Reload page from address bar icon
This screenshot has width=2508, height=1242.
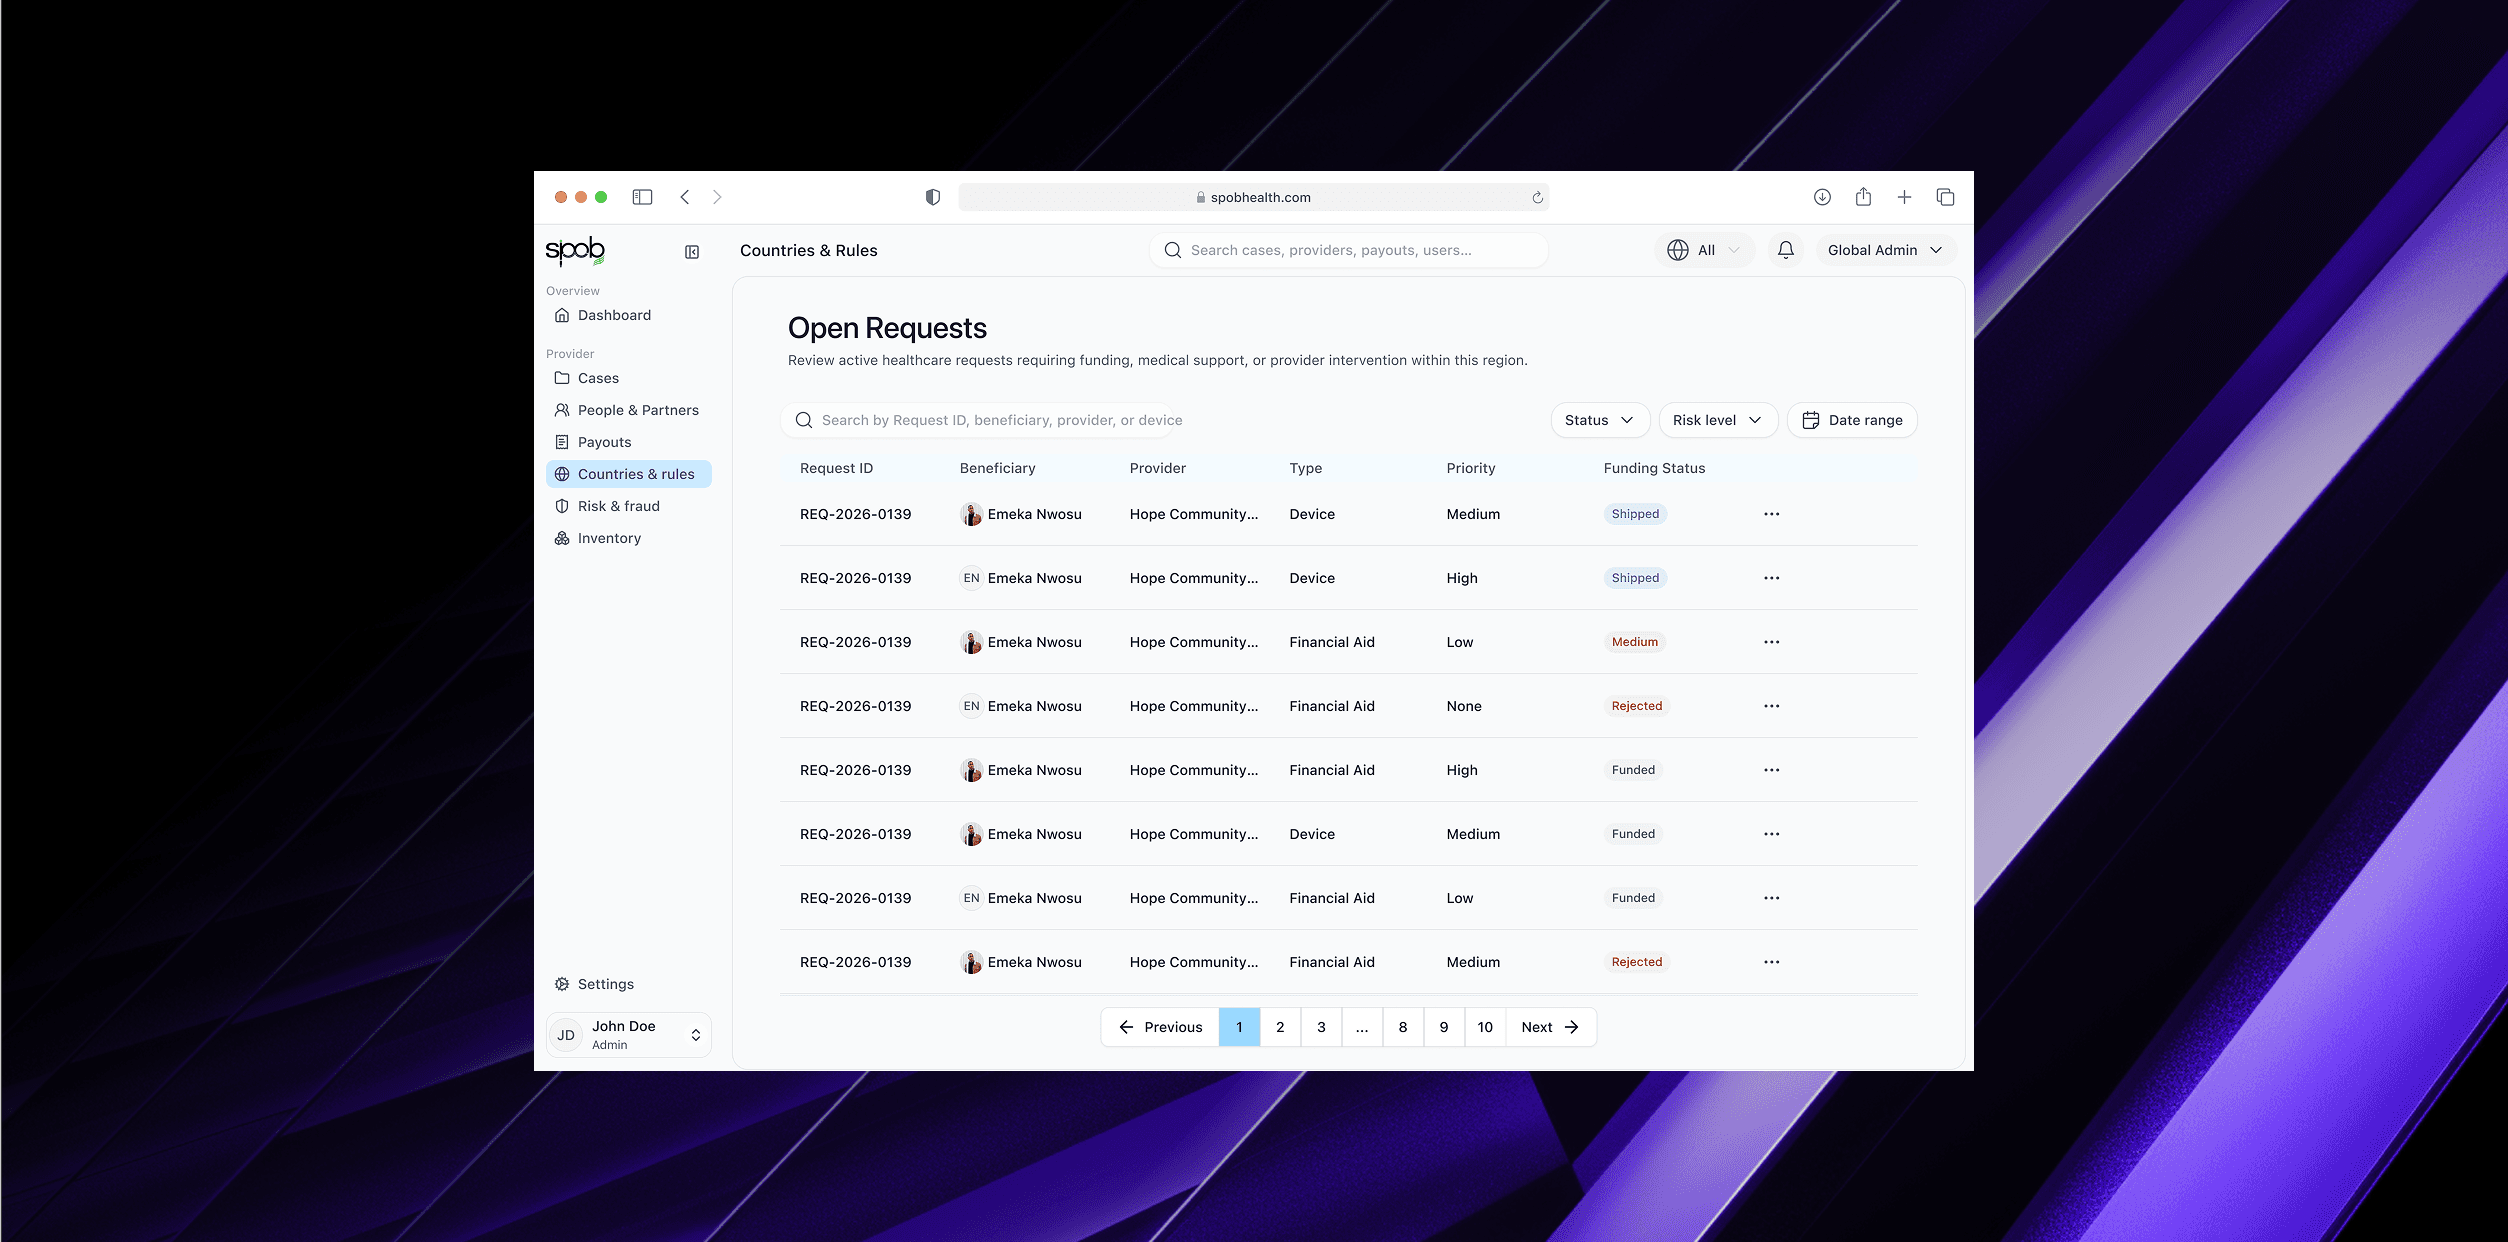click(x=1538, y=197)
